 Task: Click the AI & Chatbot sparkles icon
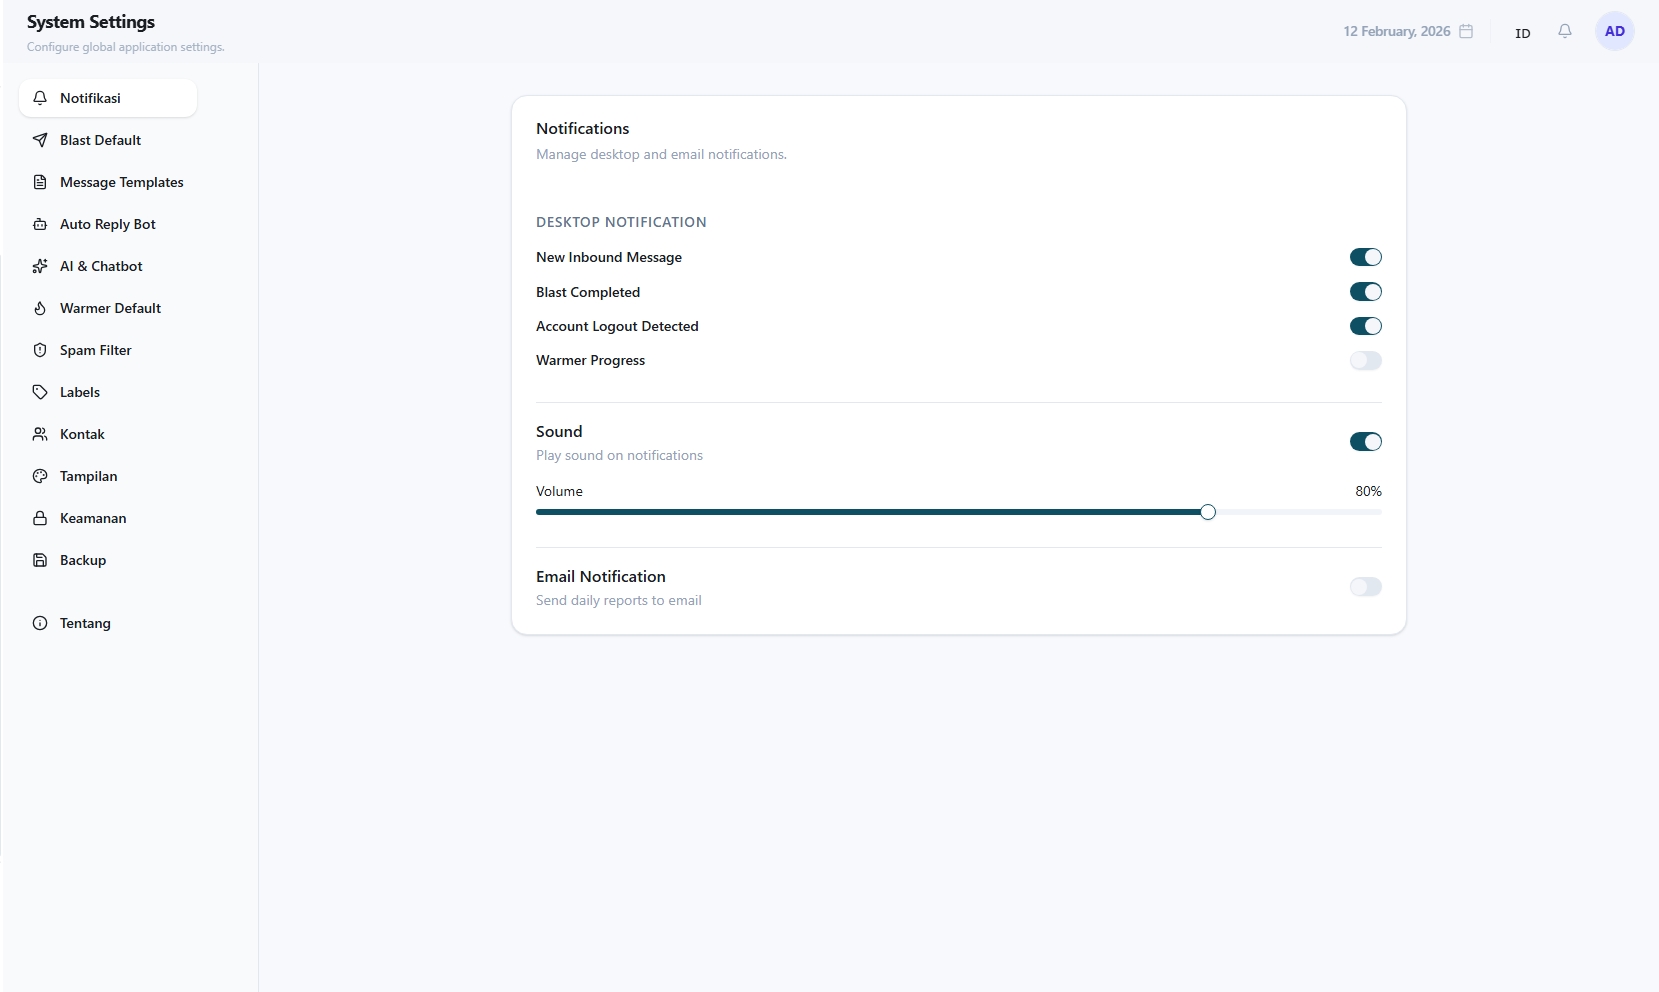click(x=40, y=266)
